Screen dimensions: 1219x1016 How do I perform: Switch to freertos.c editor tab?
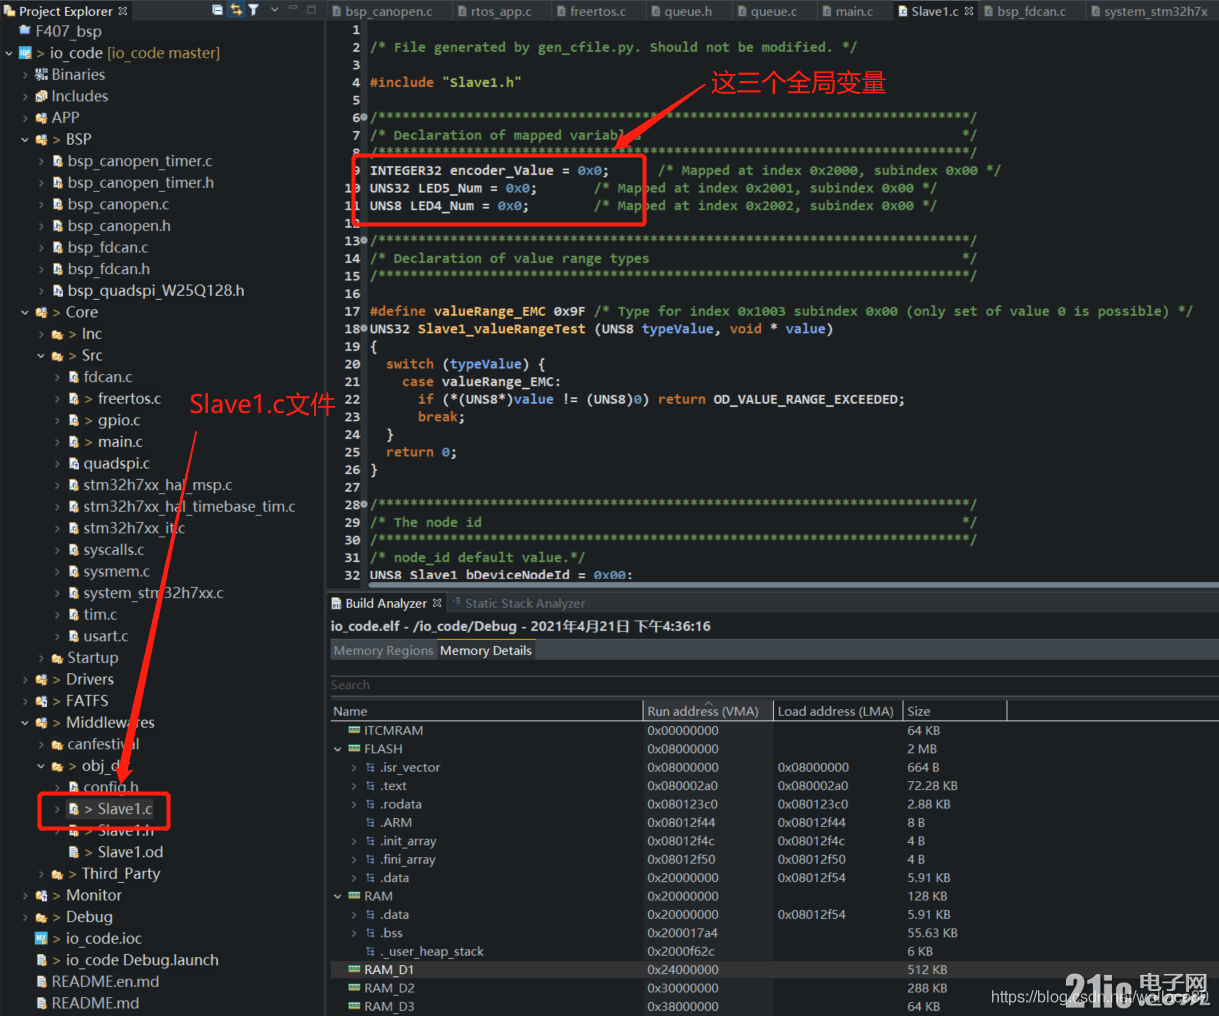point(590,11)
